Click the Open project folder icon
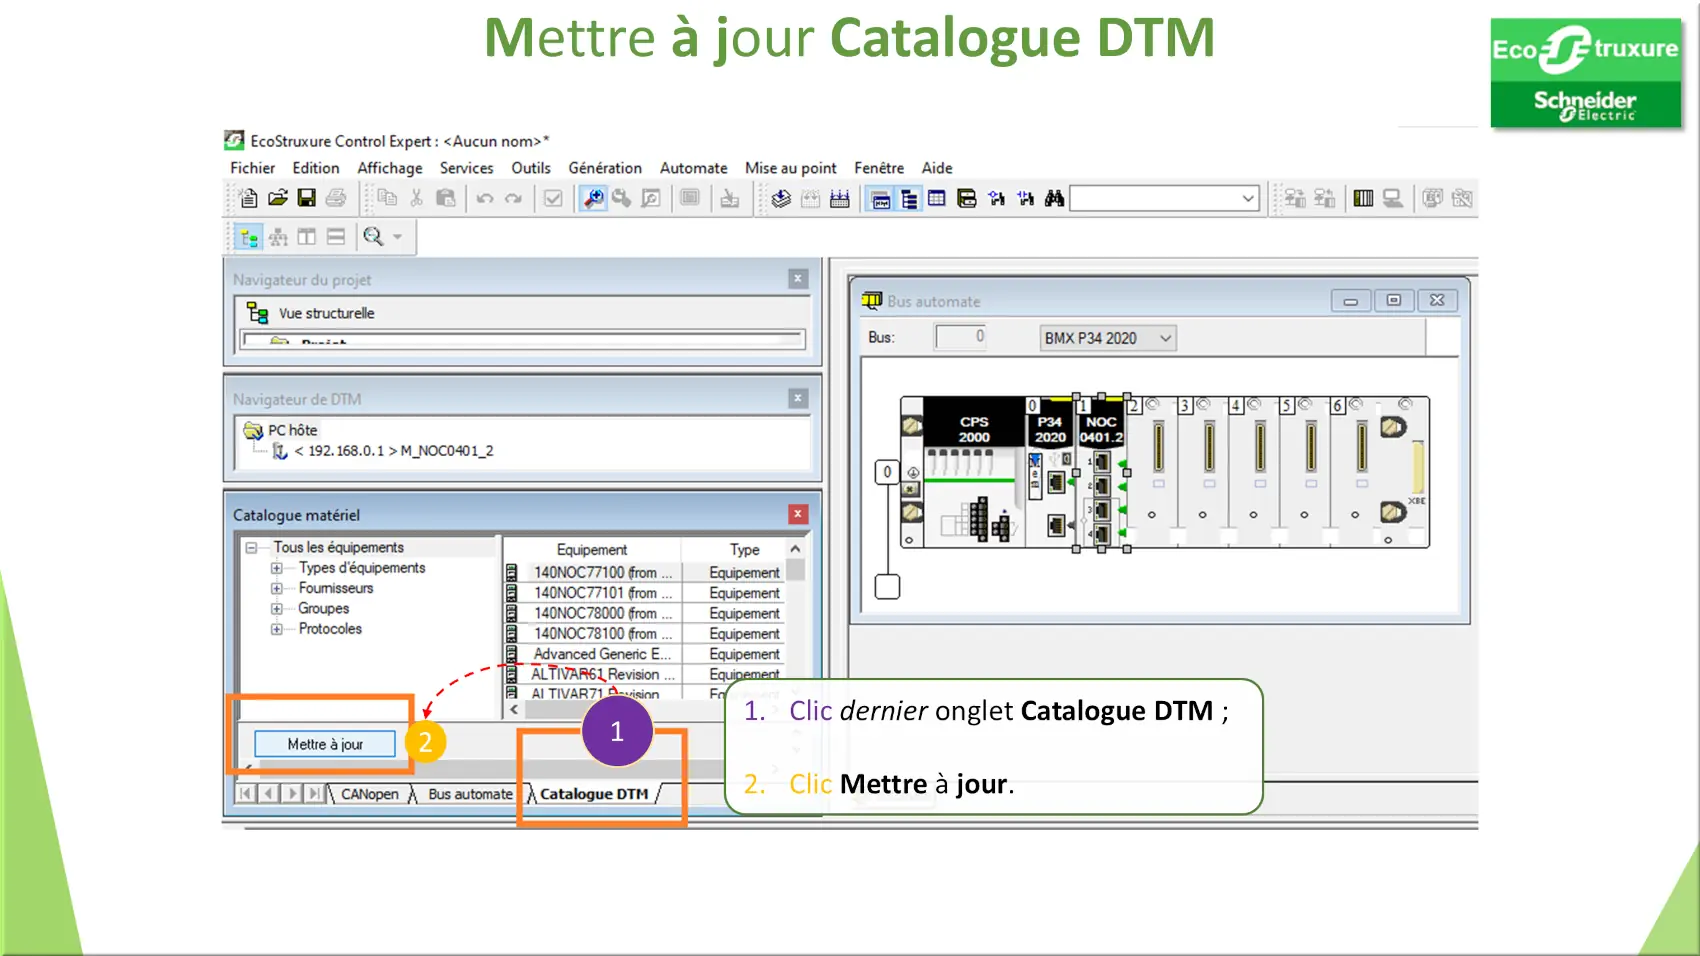The height and width of the screenshot is (956, 1700). [x=278, y=198]
